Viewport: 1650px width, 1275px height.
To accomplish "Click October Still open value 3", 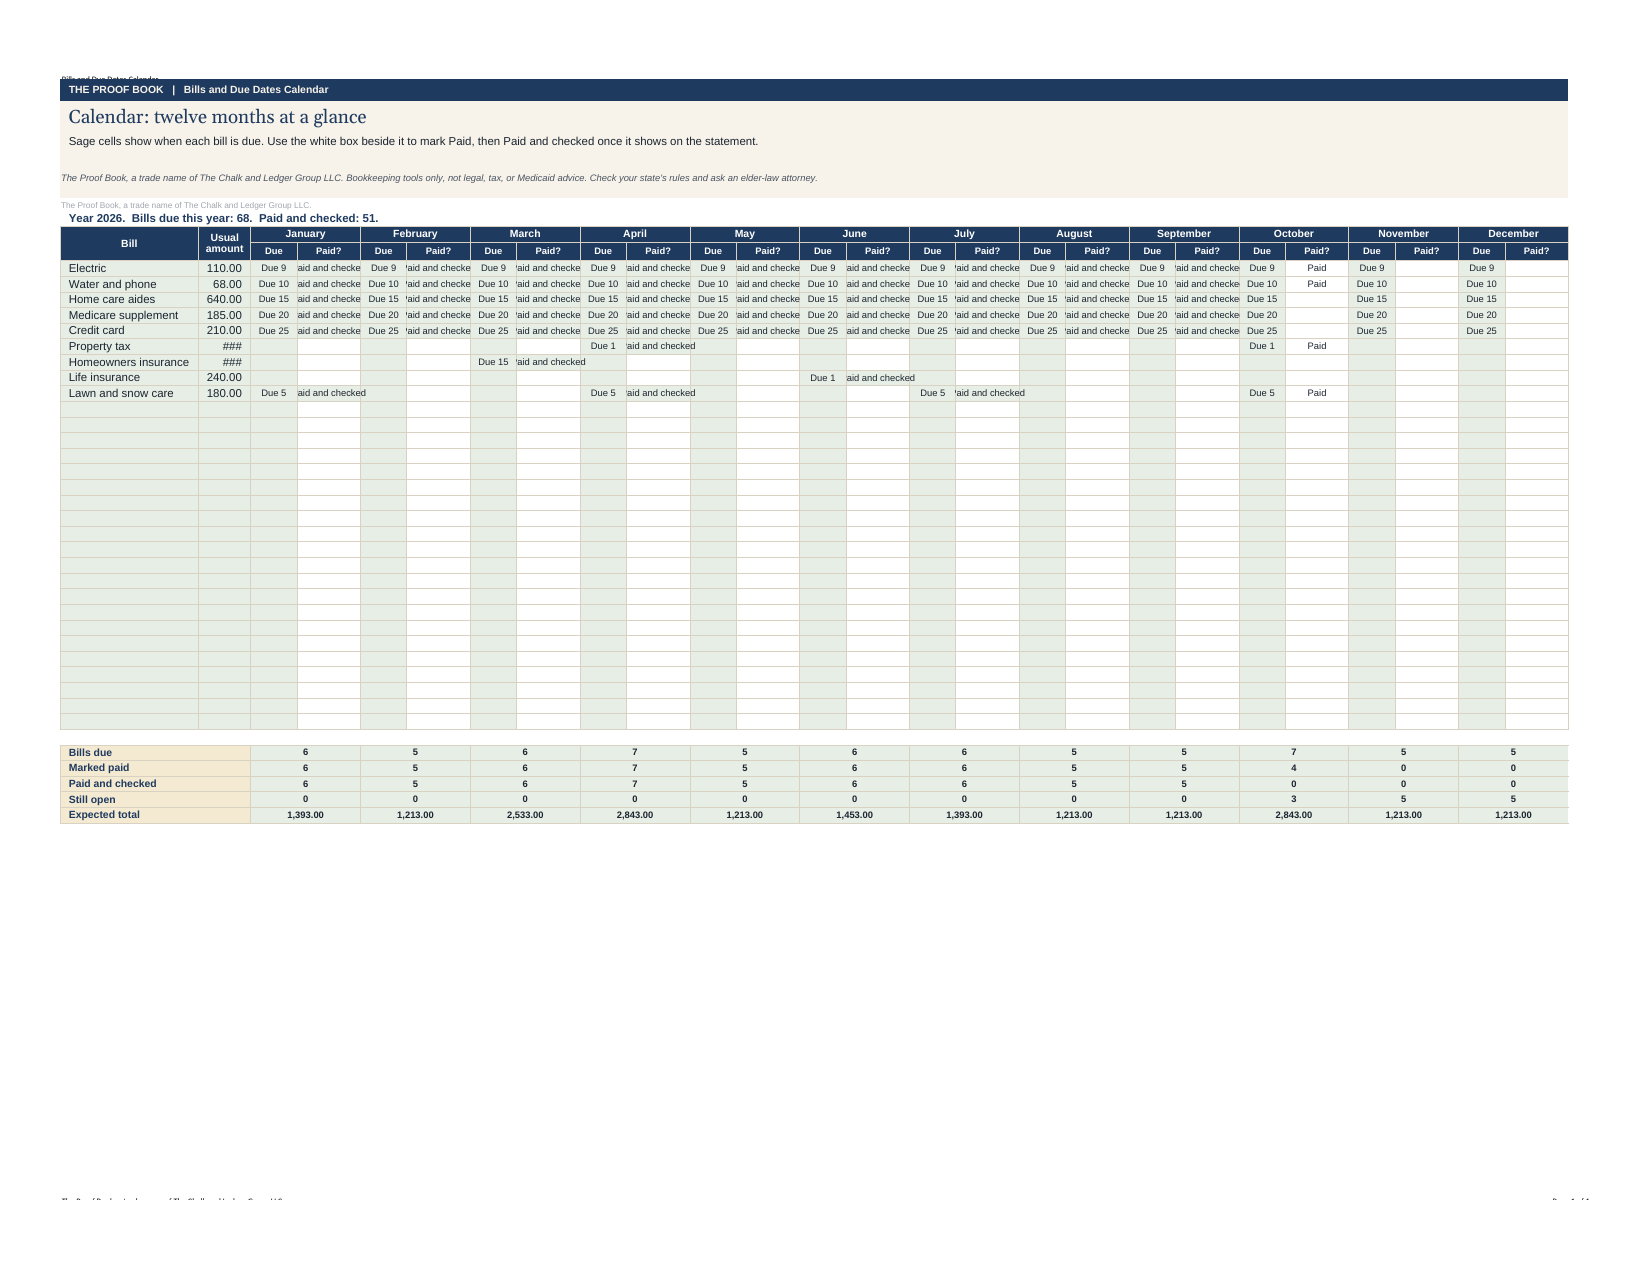I will [1293, 799].
